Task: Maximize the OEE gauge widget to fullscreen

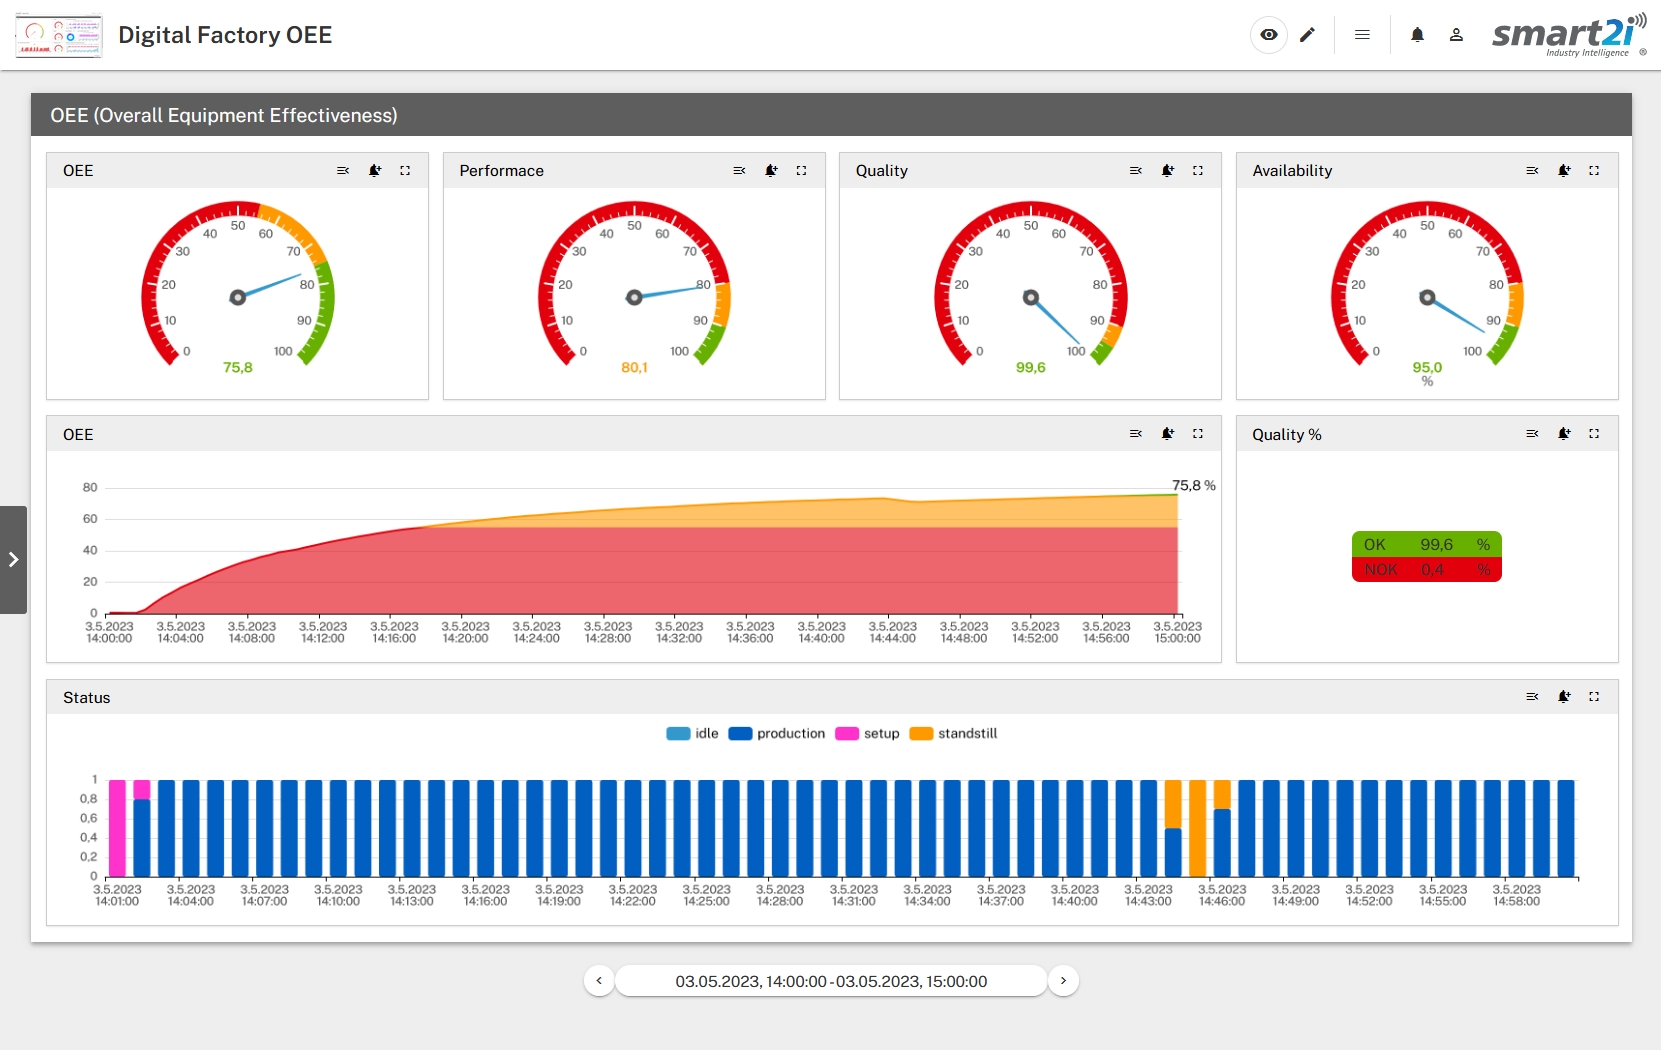Action: point(405,171)
